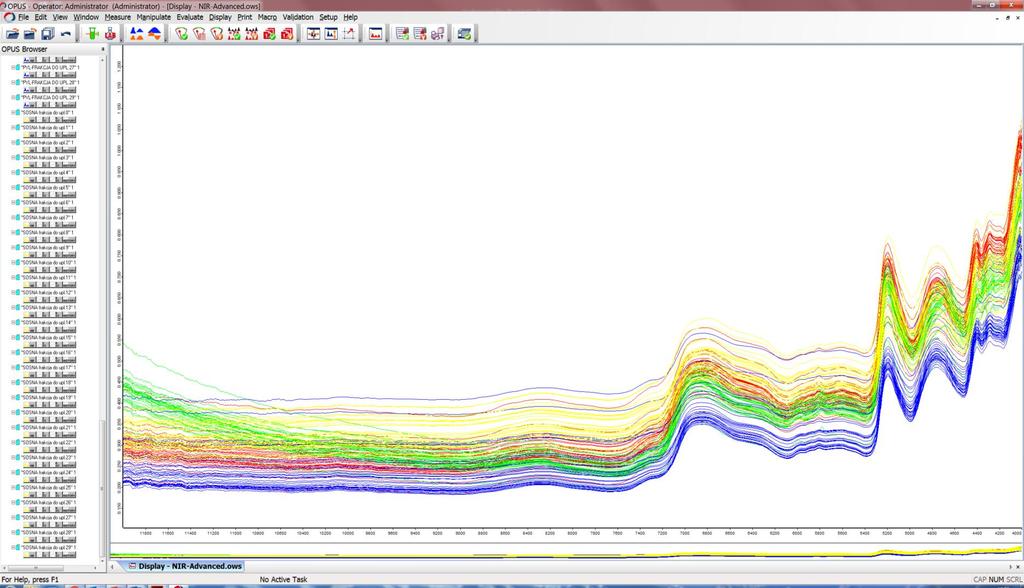Click second red stacked files icon
Viewport: 1024px width, 588px height.
[x=287, y=33]
